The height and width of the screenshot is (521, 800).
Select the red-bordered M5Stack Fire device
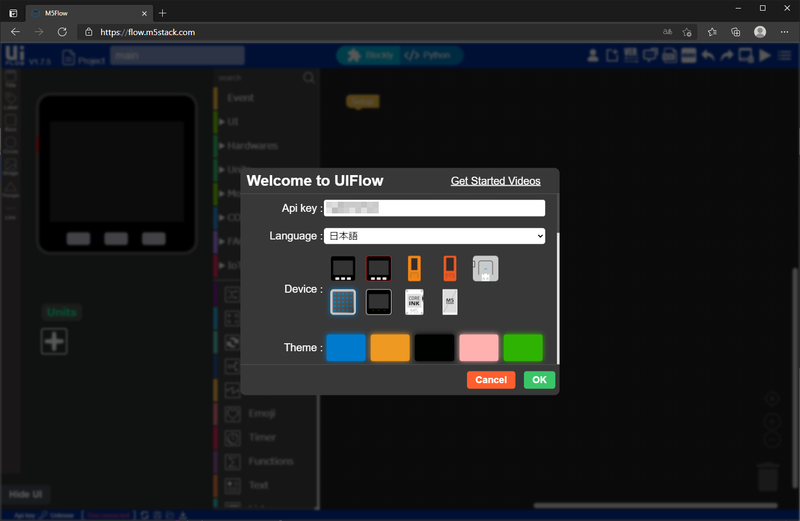point(379,268)
